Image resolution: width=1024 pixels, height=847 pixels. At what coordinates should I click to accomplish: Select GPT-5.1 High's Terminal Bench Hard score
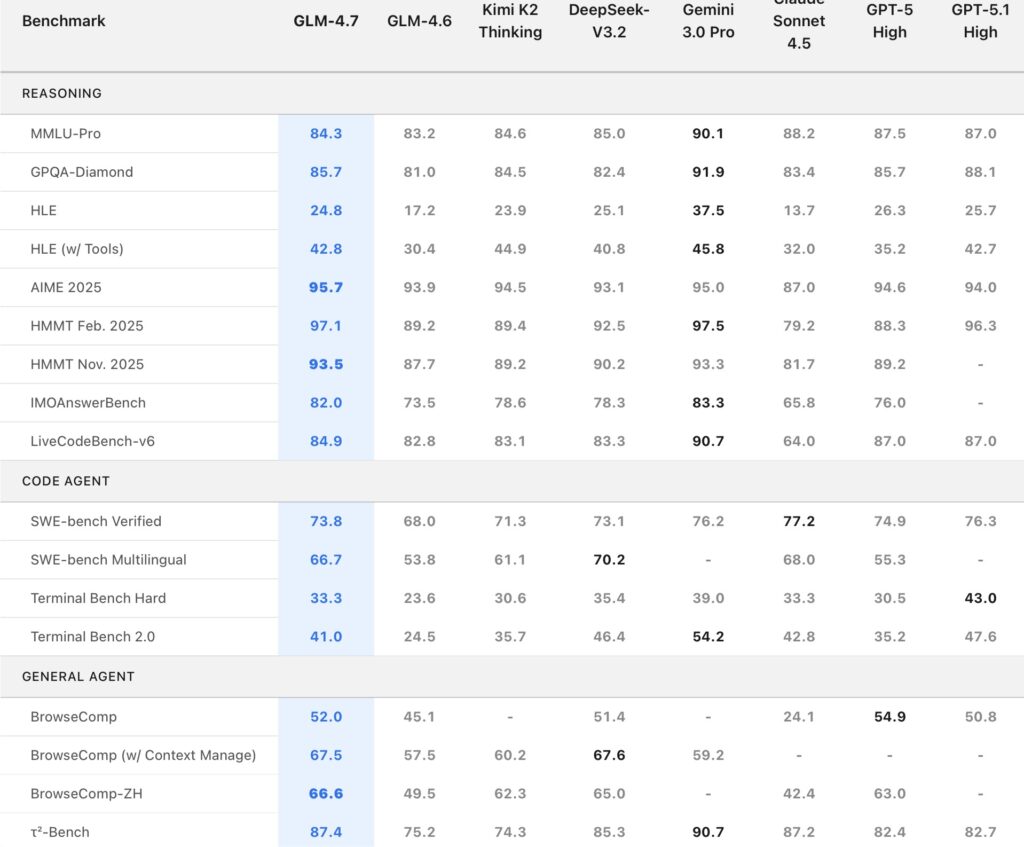pyautogui.click(x=979, y=598)
